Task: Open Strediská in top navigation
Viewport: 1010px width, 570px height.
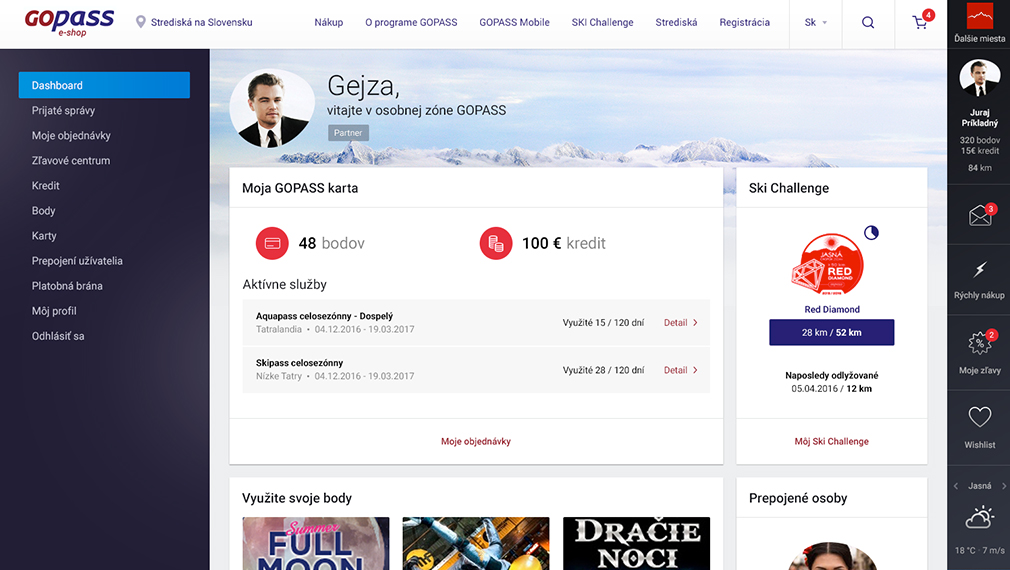Action: [x=676, y=23]
